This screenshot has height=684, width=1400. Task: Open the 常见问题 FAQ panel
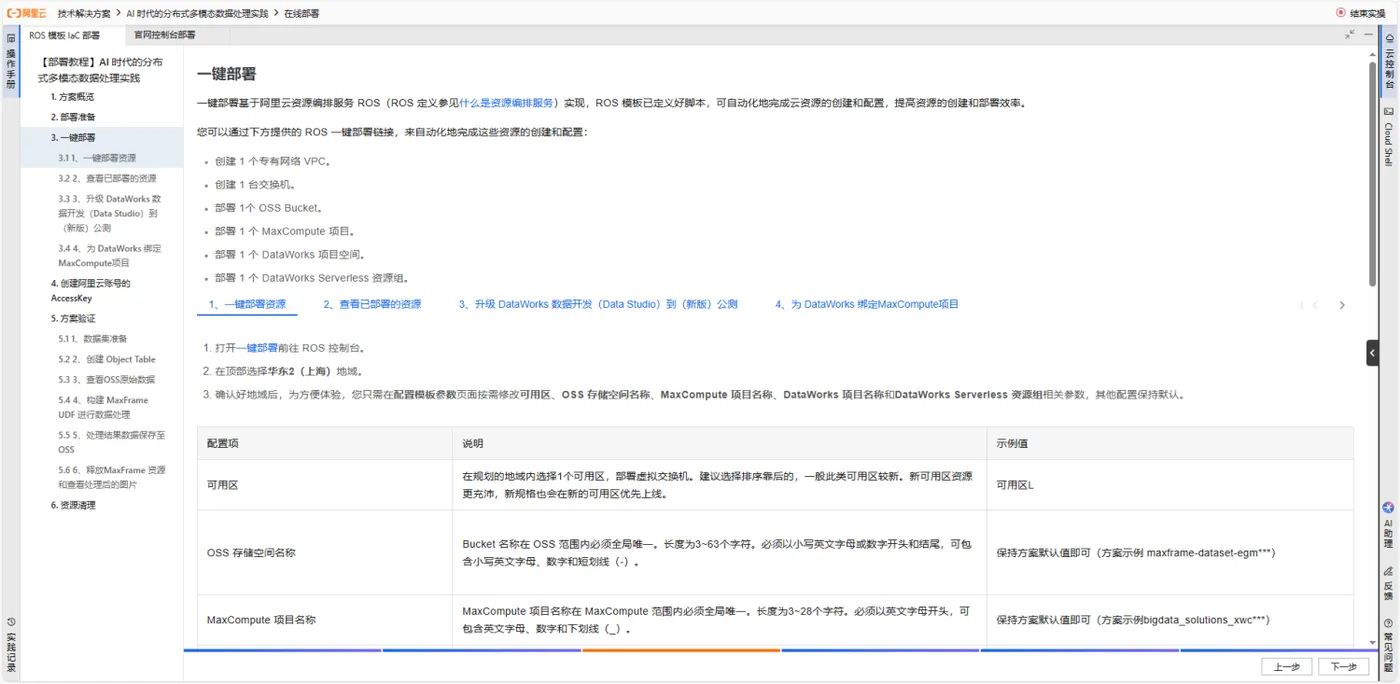pos(1389,643)
